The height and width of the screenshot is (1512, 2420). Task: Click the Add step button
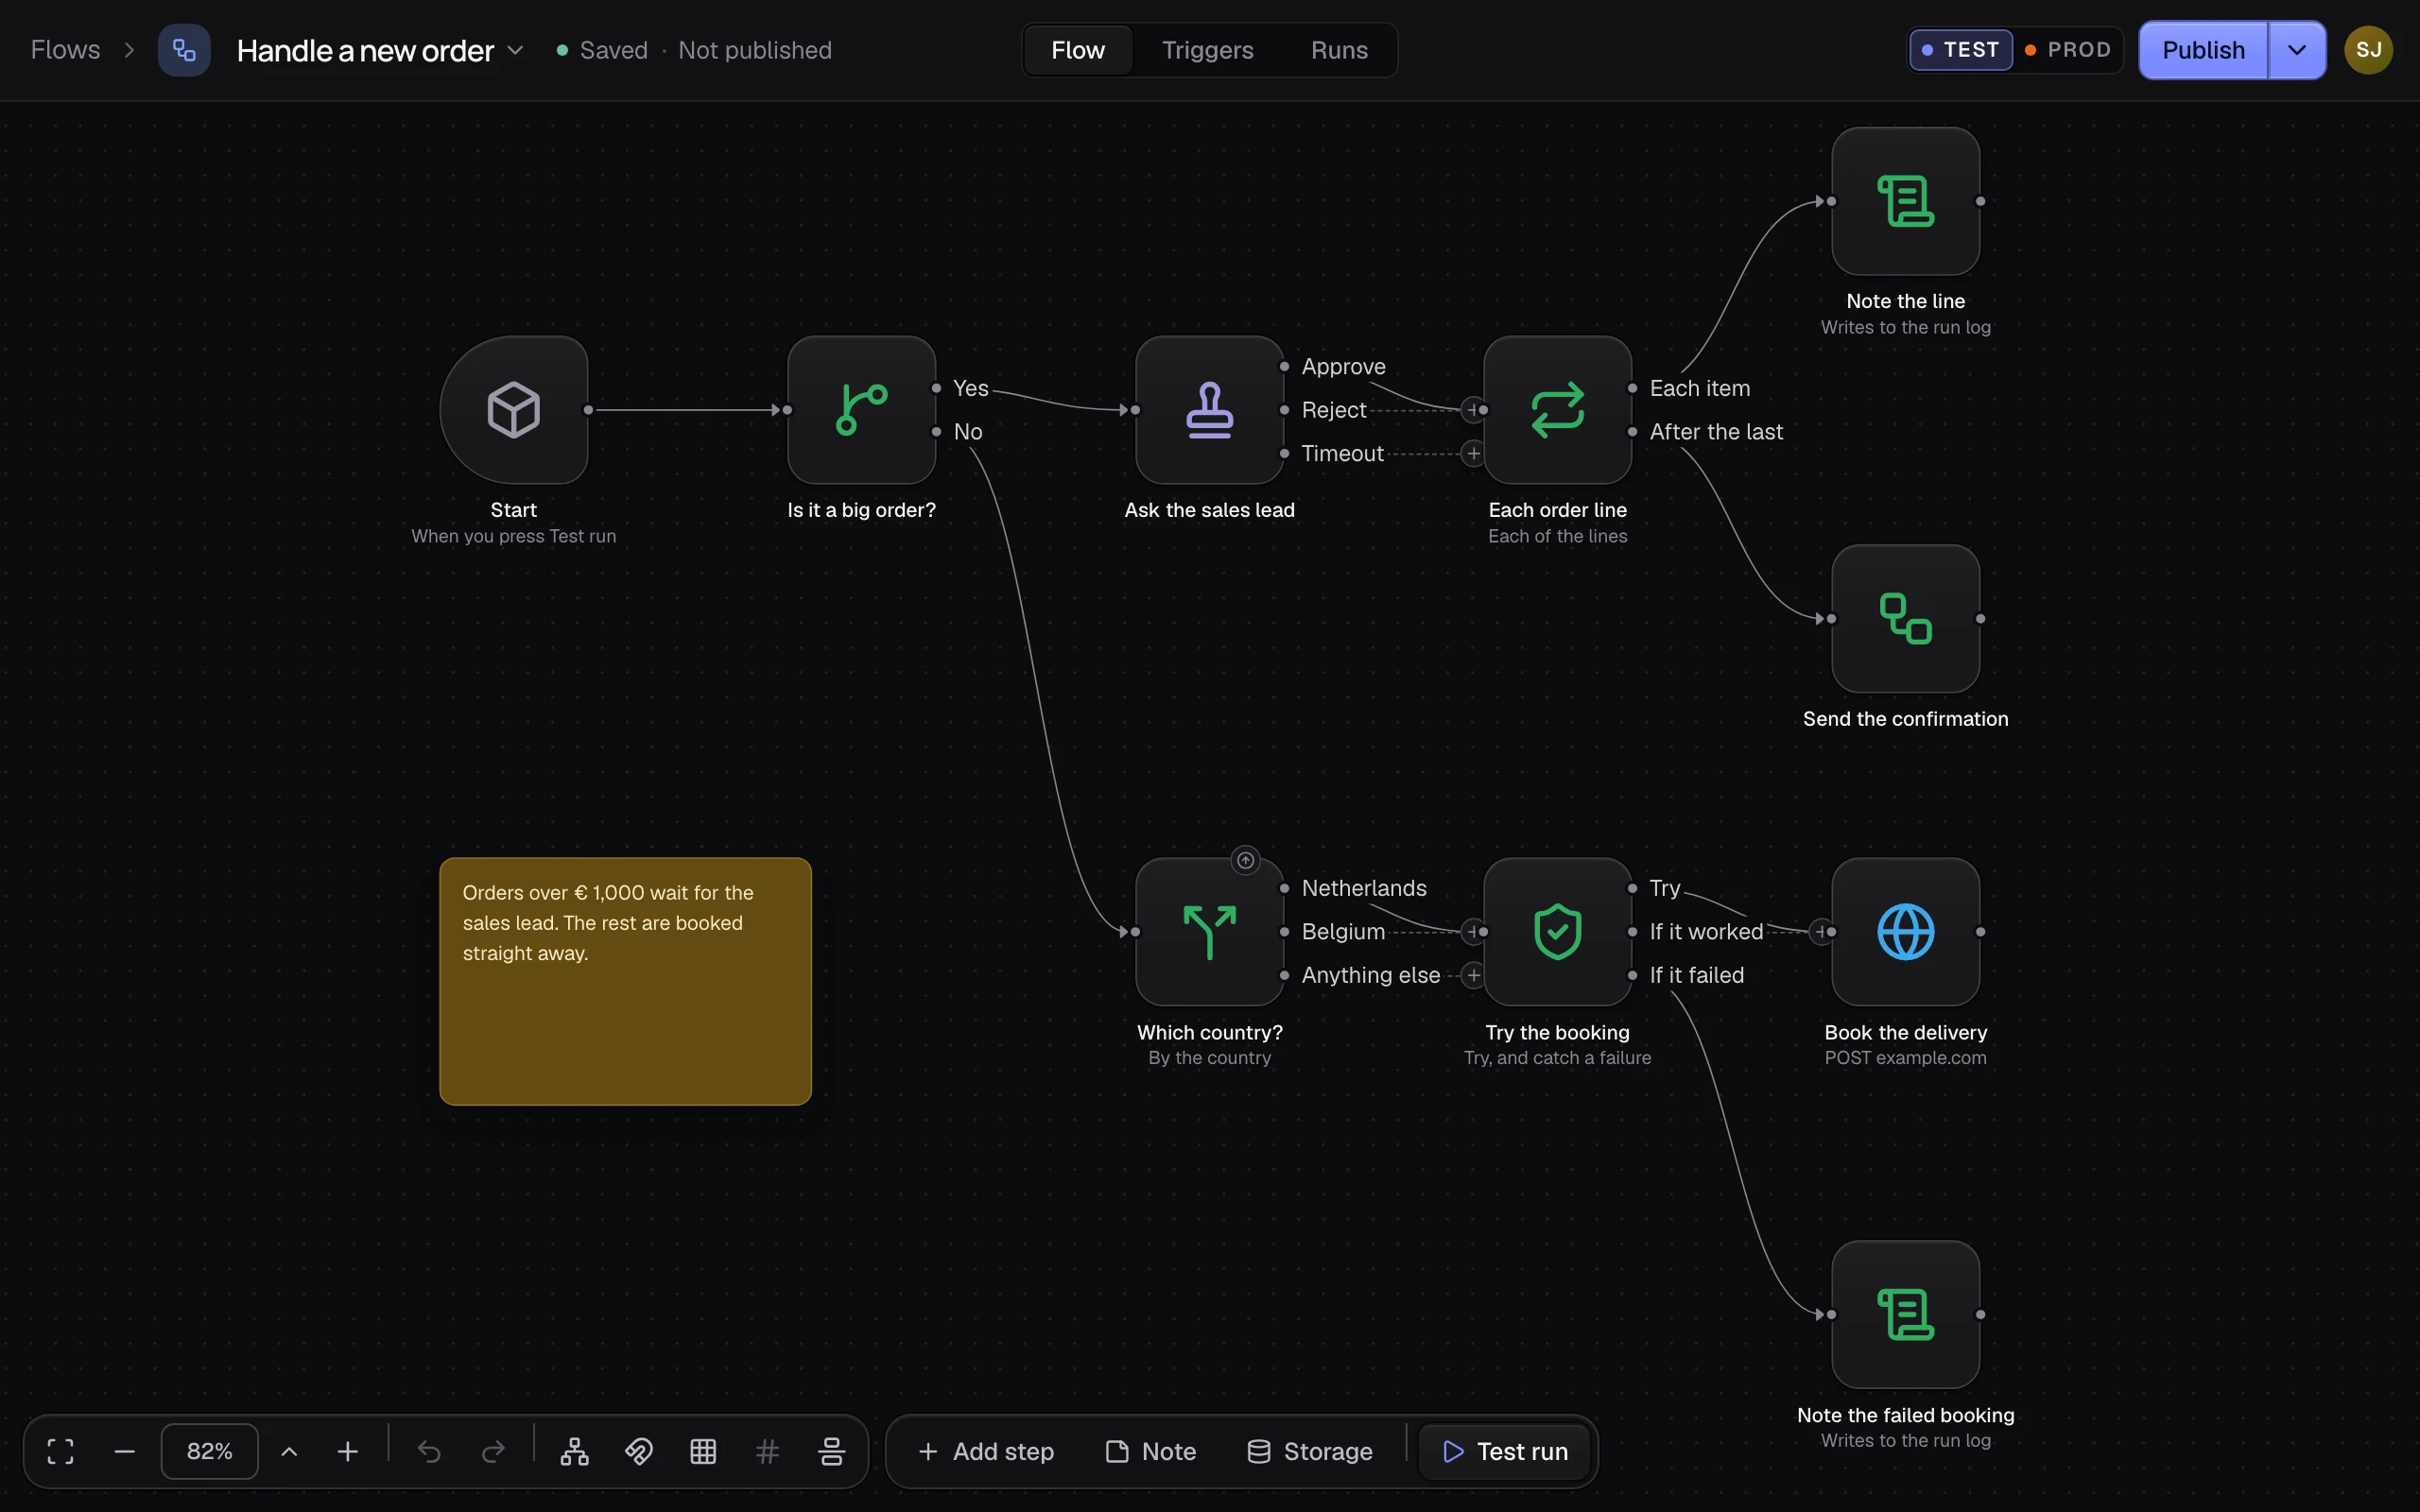pyautogui.click(x=986, y=1451)
